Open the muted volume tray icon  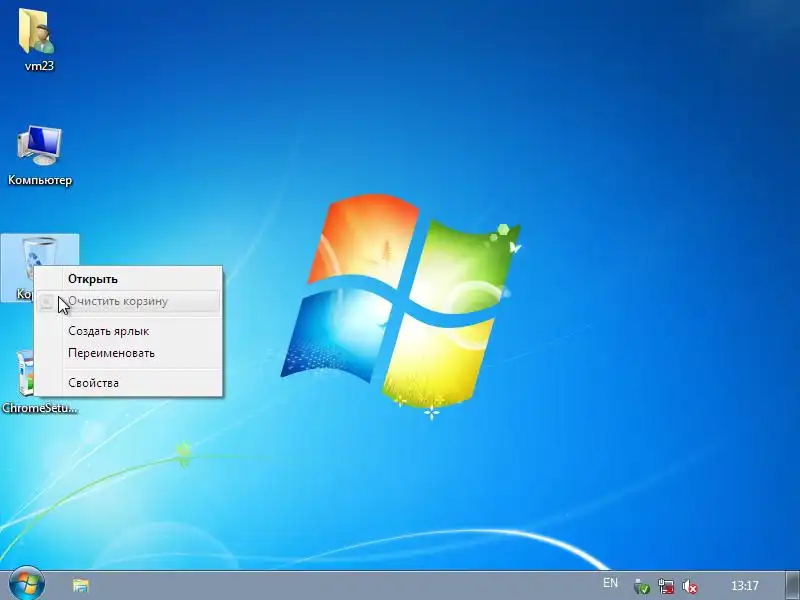pyautogui.click(x=690, y=586)
